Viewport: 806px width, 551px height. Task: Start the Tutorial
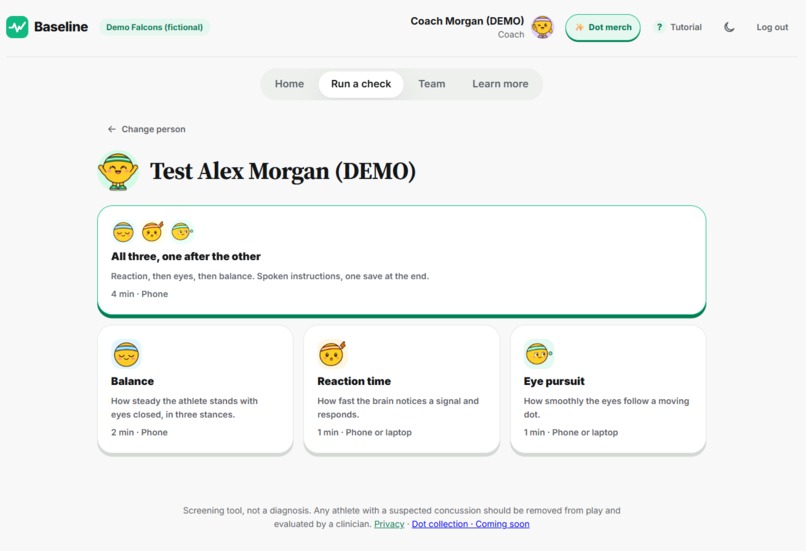(x=678, y=27)
